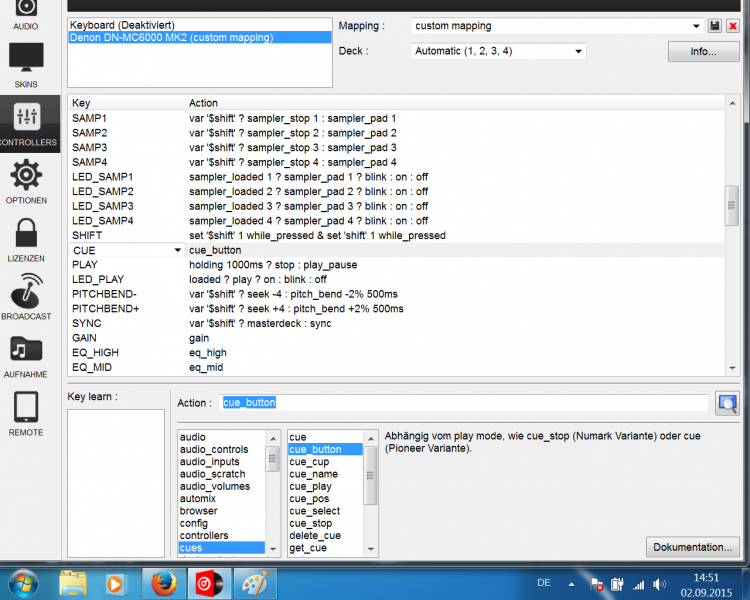Open the Broadcast section
This screenshot has height=600, width=750.
(x=26, y=296)
